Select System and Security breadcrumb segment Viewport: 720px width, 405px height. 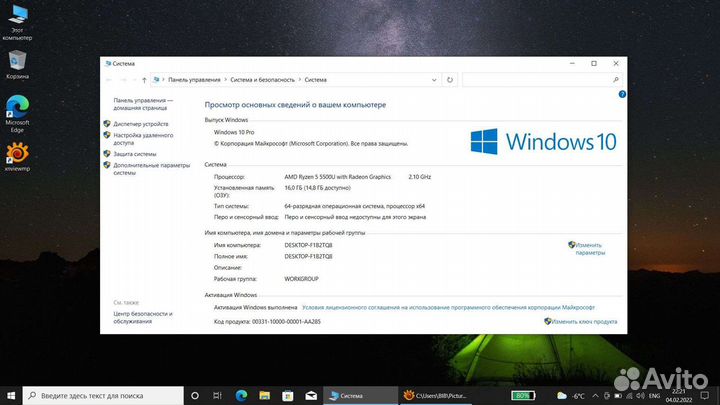click(x=262, y=80)
